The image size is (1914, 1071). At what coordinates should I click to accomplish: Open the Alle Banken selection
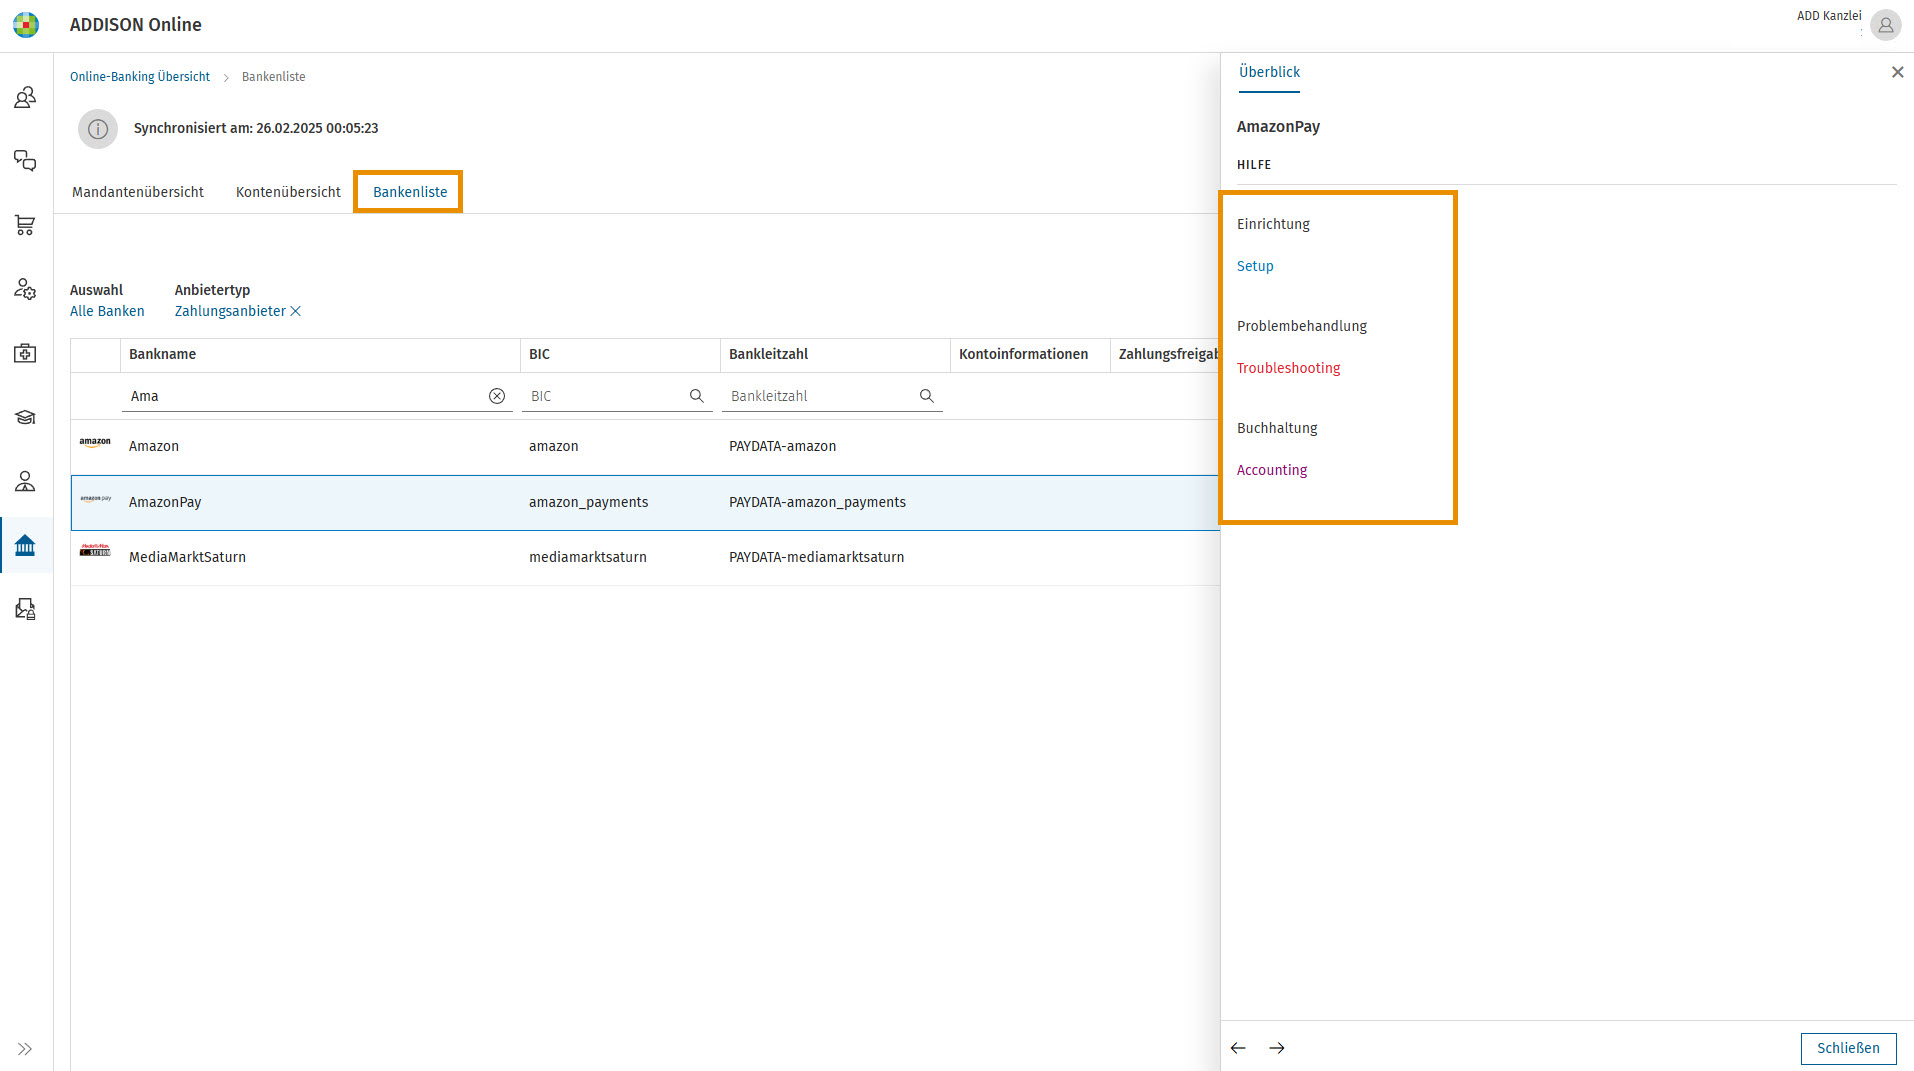coord(107,311)
